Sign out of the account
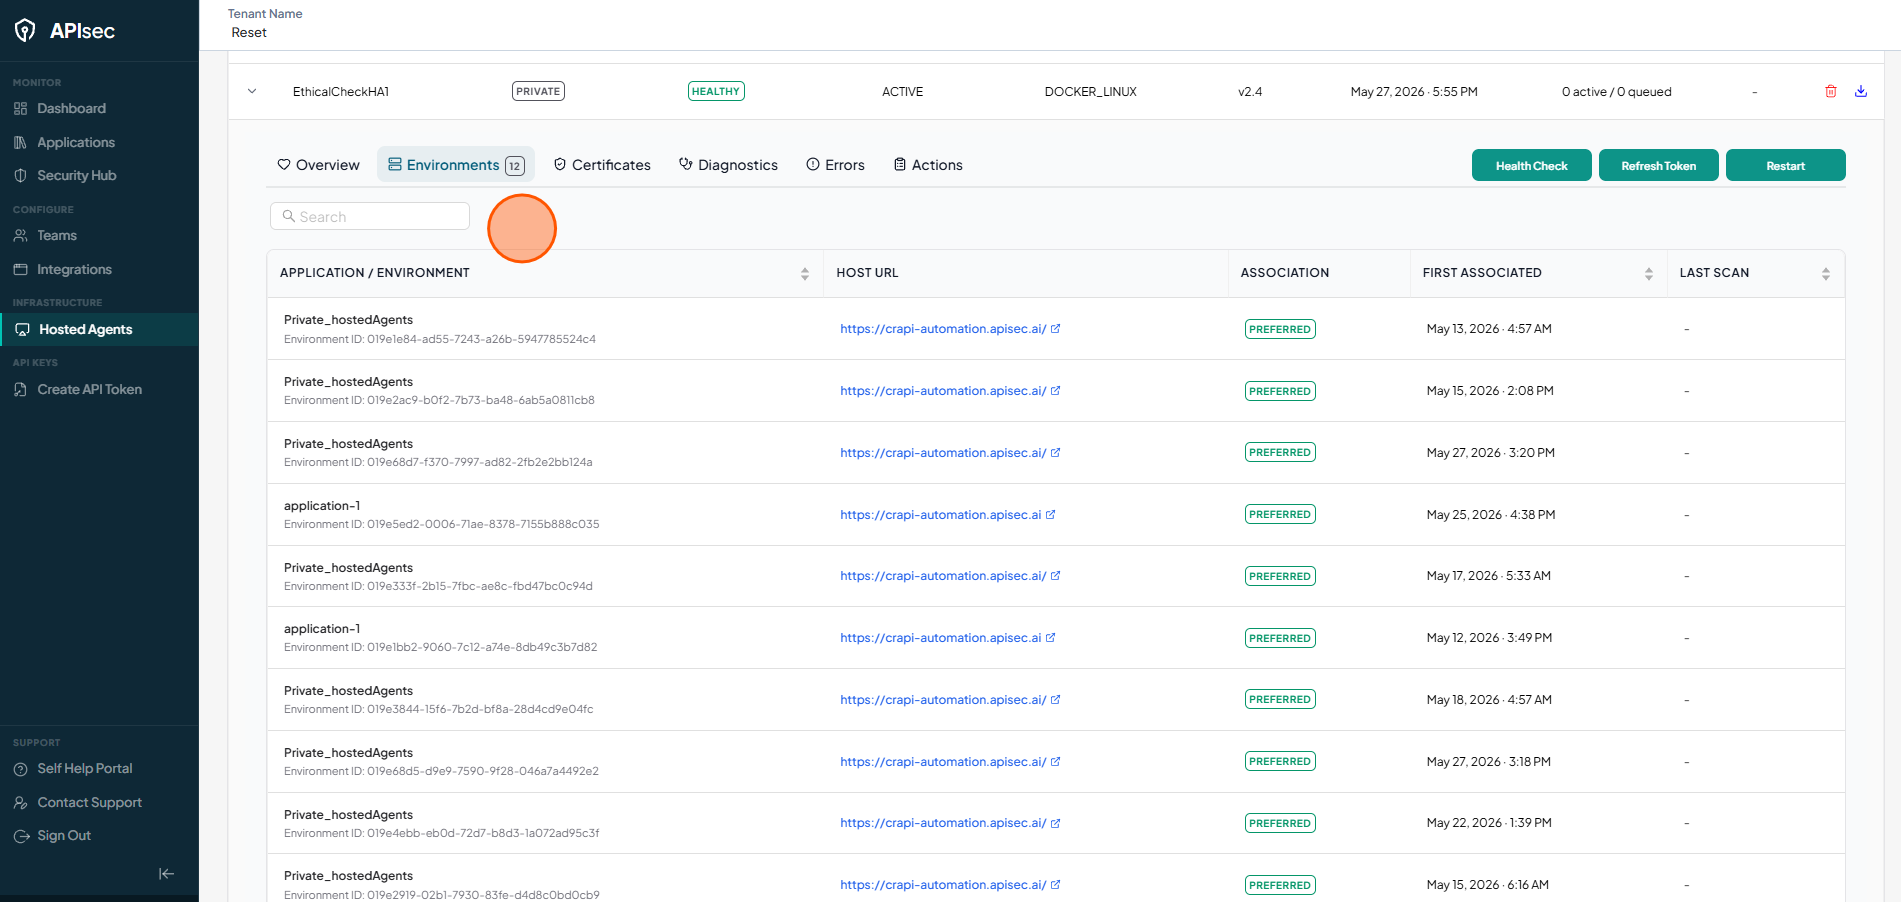This screenshot has width=1901, height=902. (64, 835)
